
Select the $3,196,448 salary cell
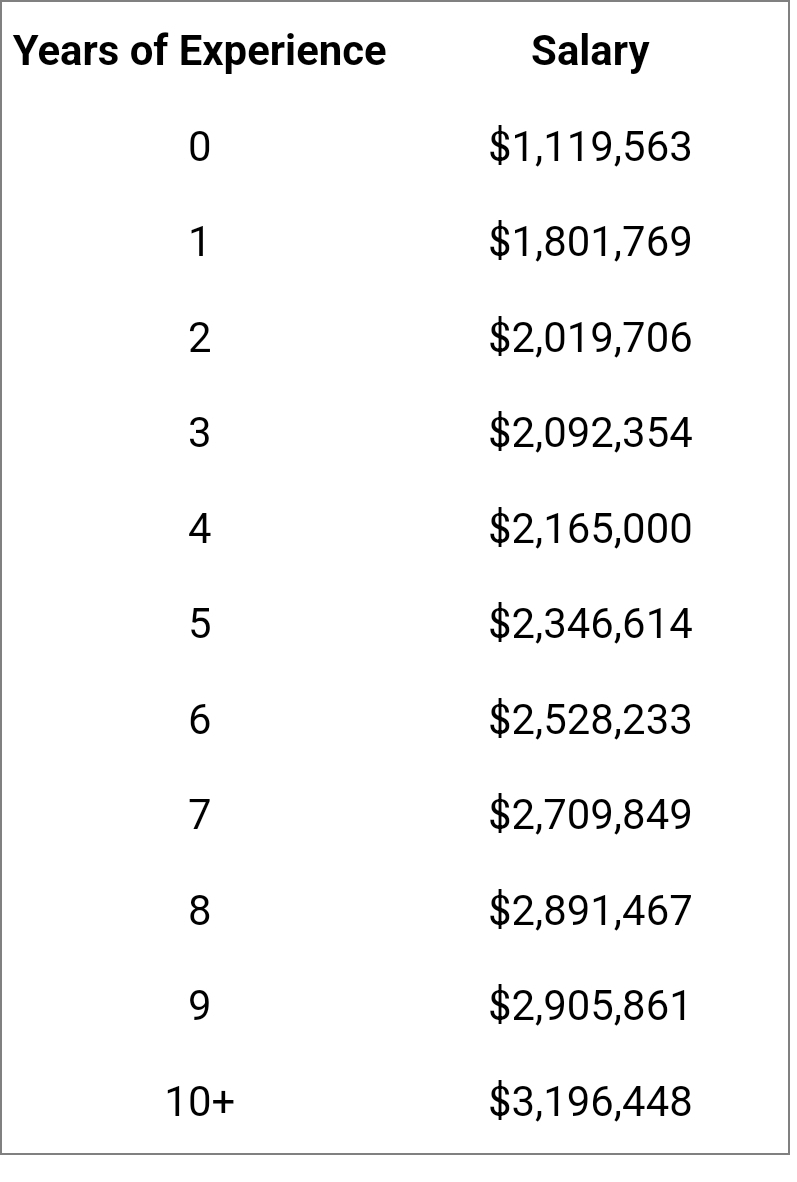pyautogui.click(x=589, y=1101)
